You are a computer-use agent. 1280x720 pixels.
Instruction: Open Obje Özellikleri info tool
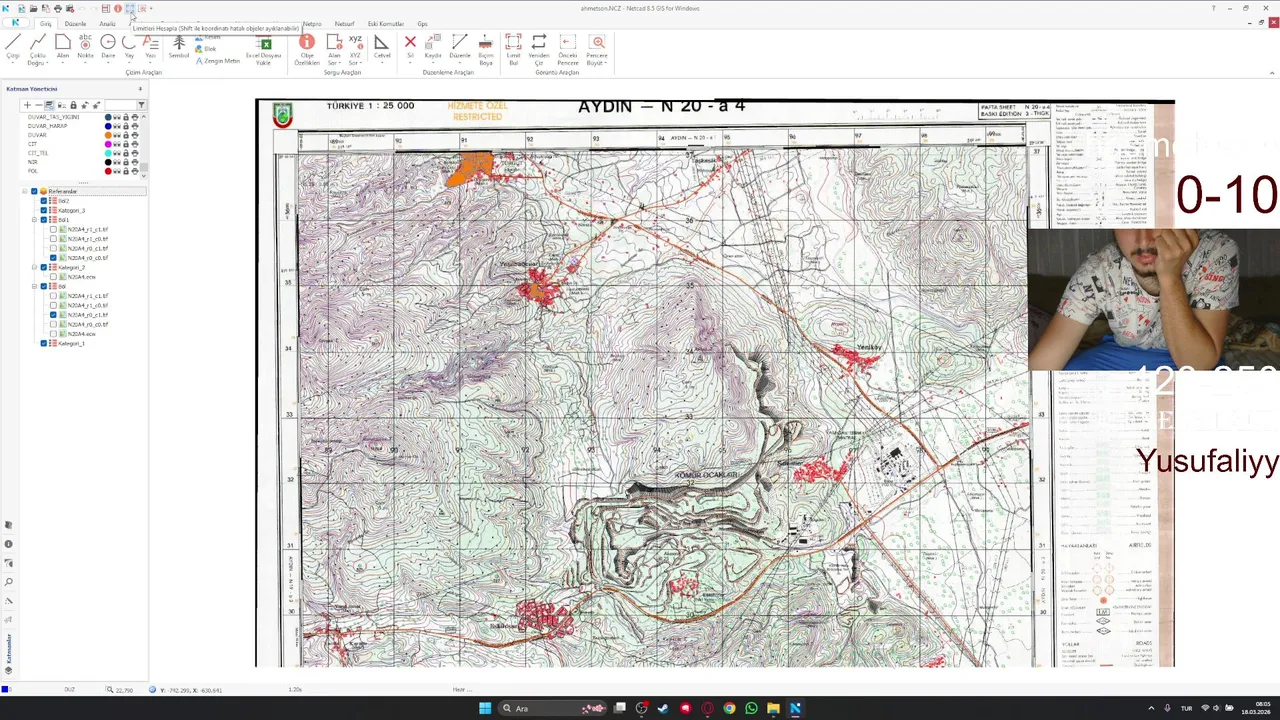pos(307,50)
